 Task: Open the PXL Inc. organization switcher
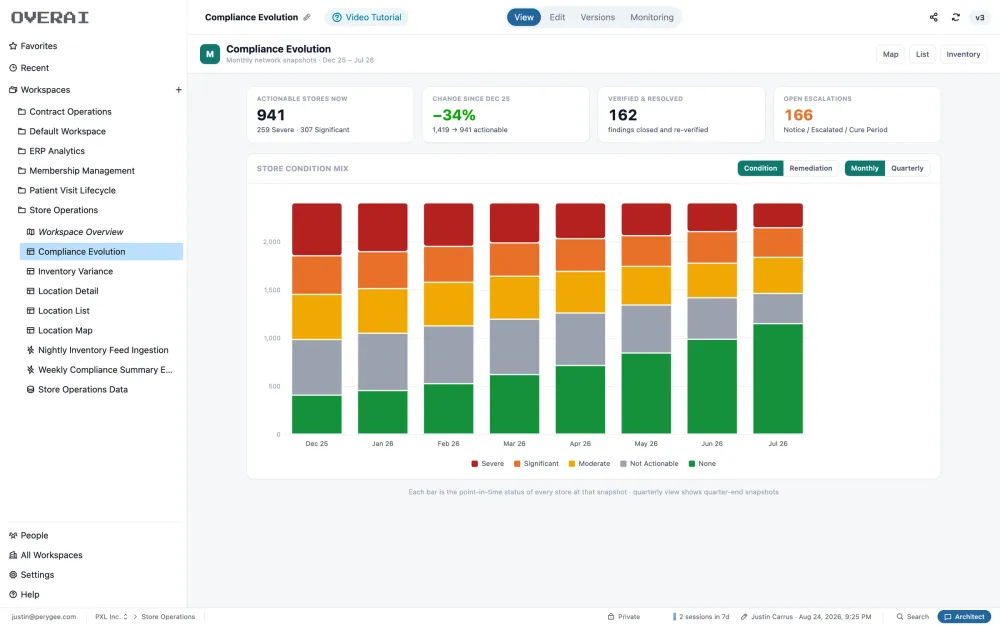111,617
